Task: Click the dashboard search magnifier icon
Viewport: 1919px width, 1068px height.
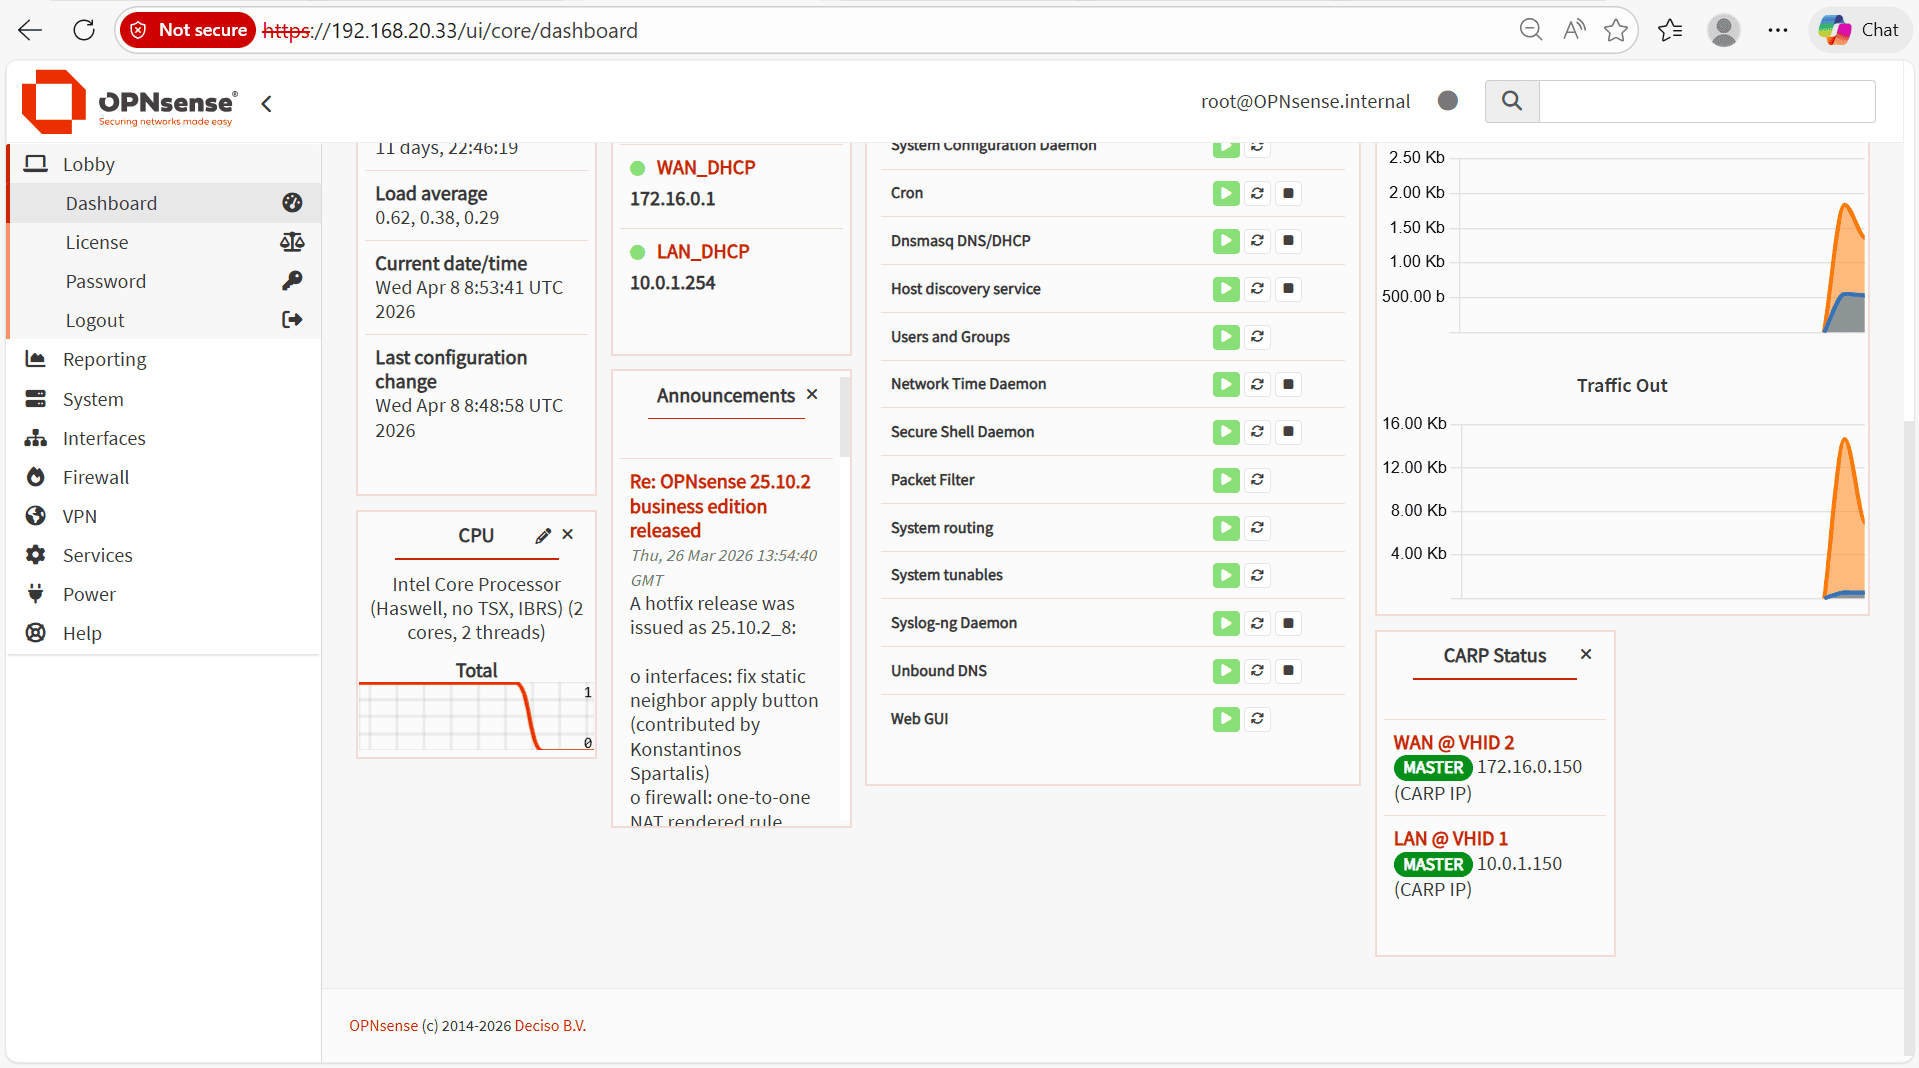Action: 1512,101
